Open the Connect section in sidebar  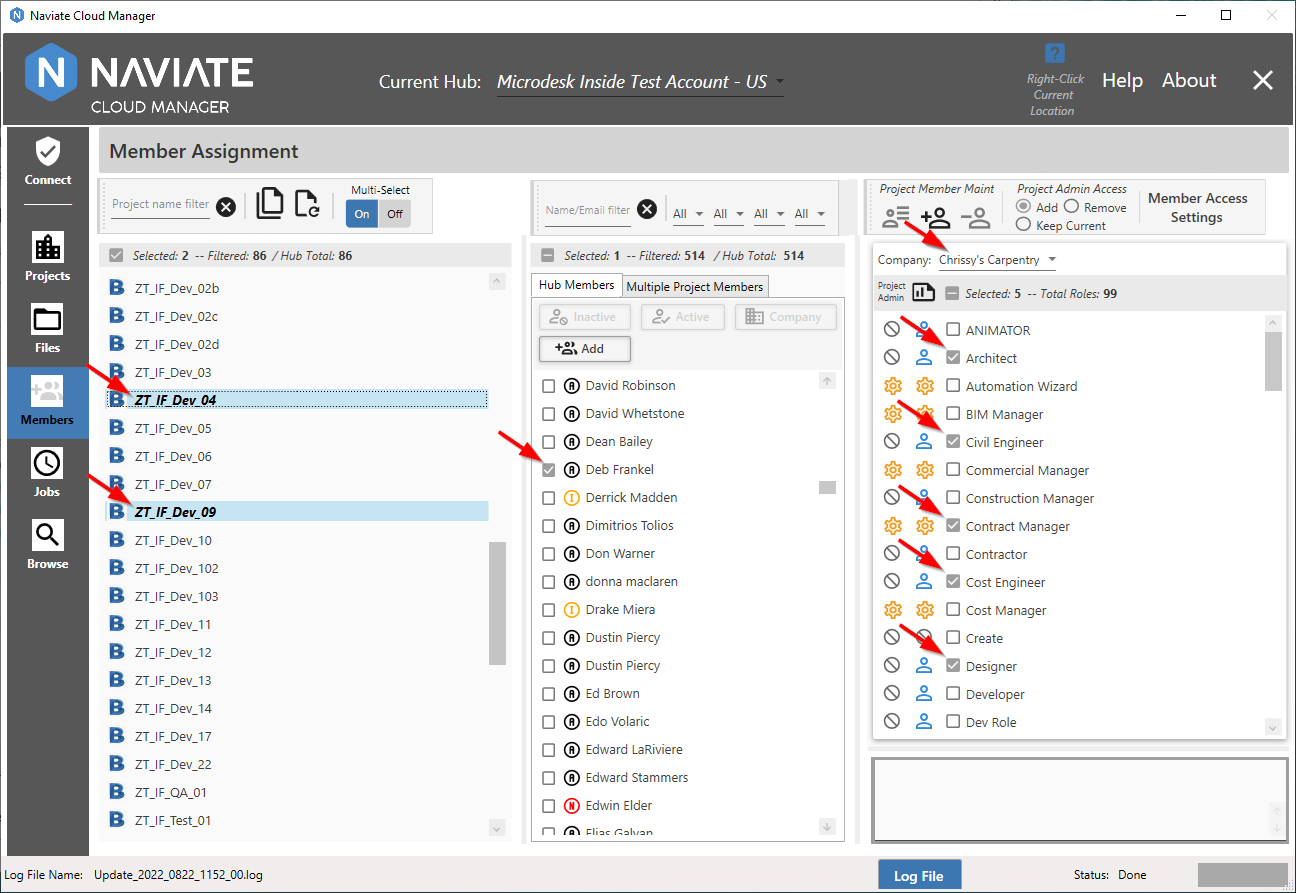[48, 162]
